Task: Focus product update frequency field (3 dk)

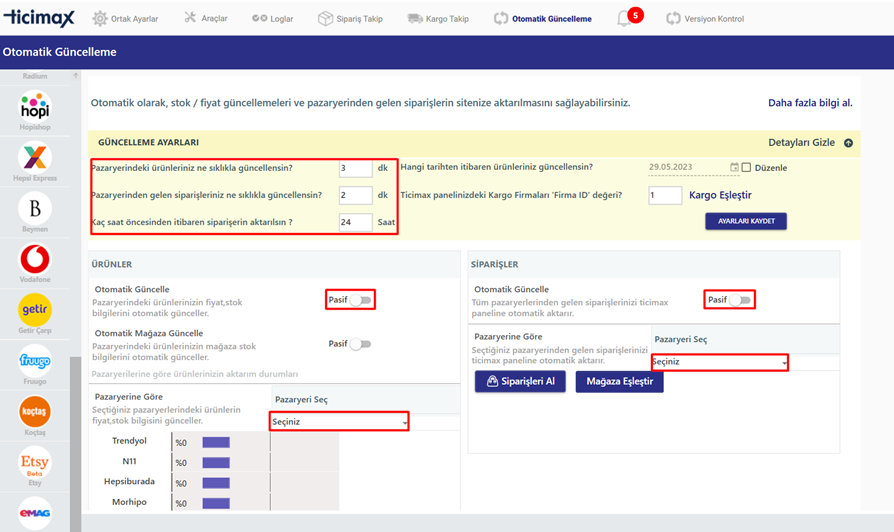Action: coord(356,168)
